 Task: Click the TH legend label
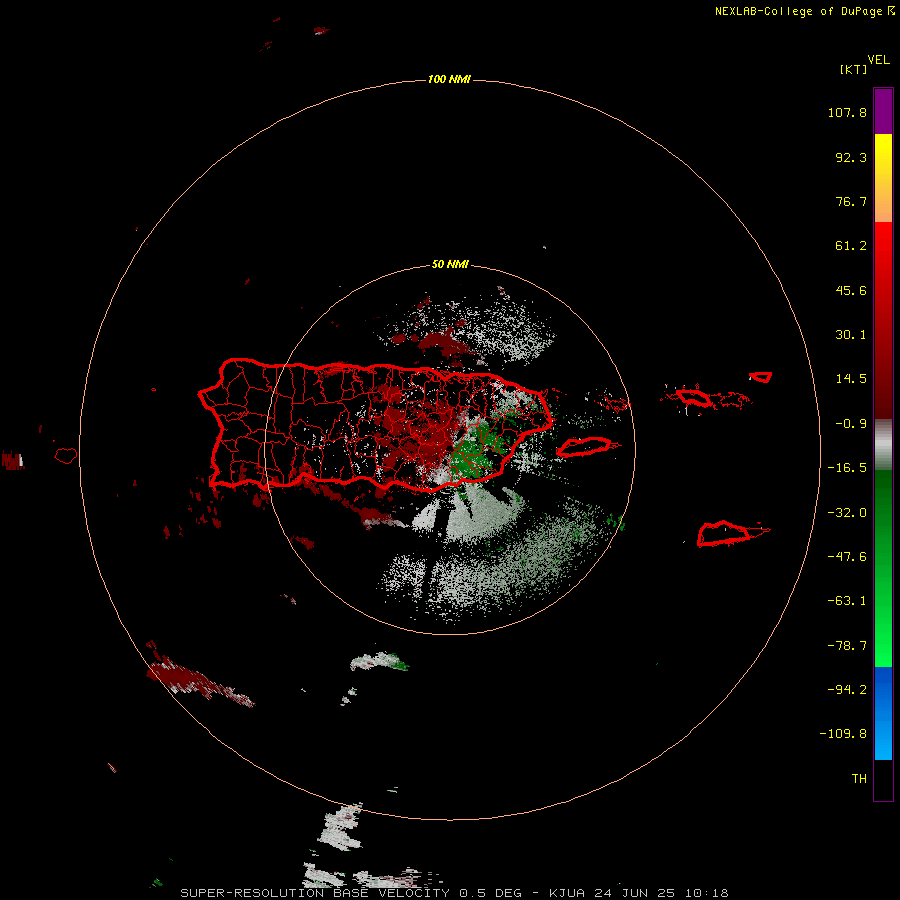(859, 779)
